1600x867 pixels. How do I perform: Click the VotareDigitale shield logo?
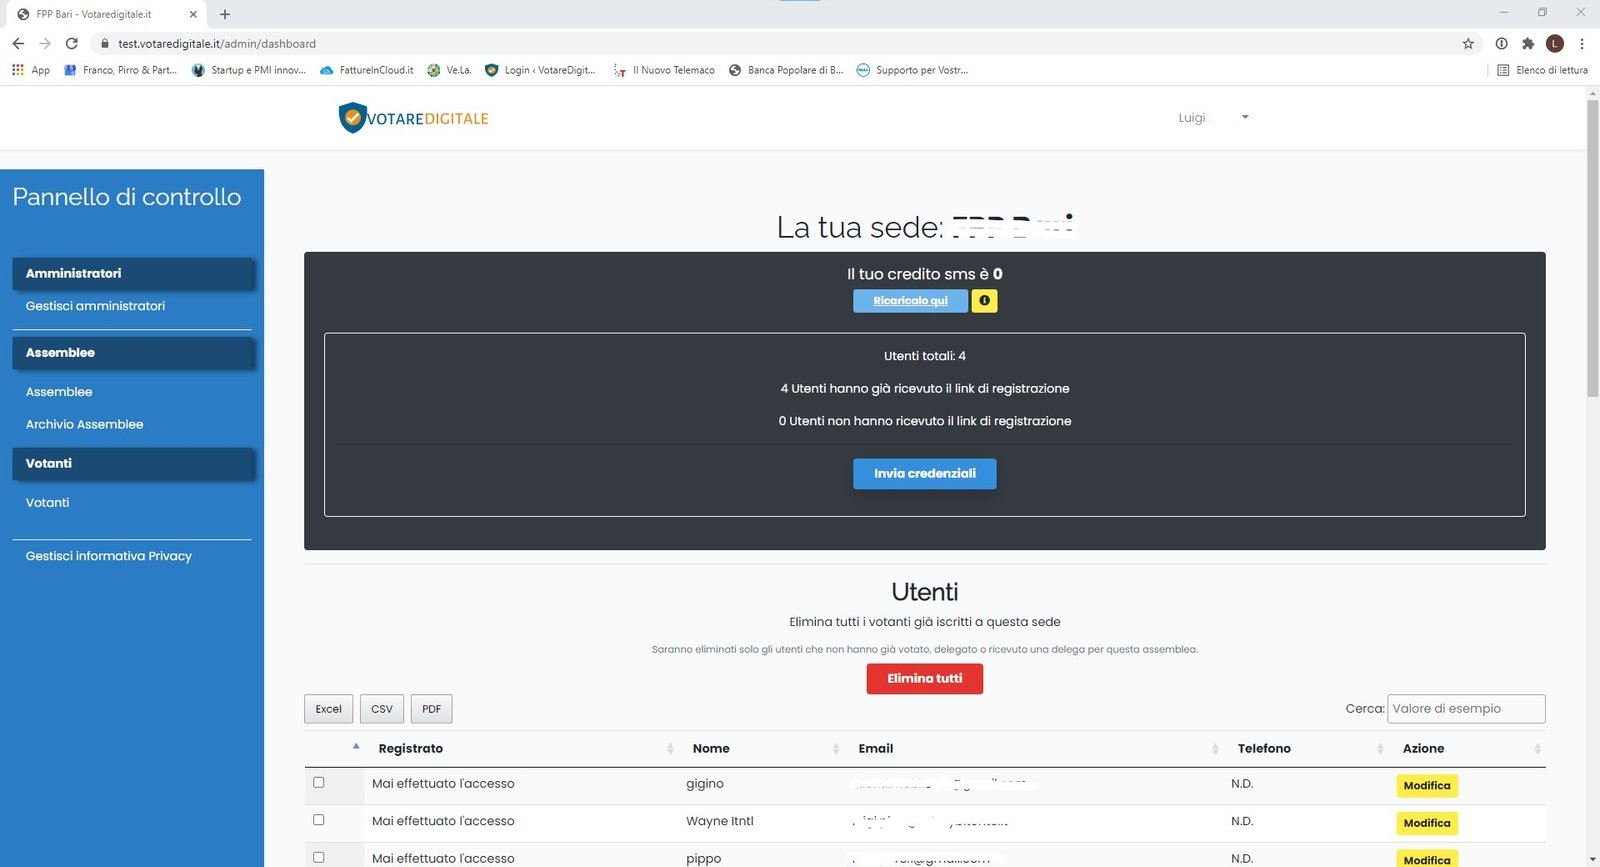tap(353, 118)
